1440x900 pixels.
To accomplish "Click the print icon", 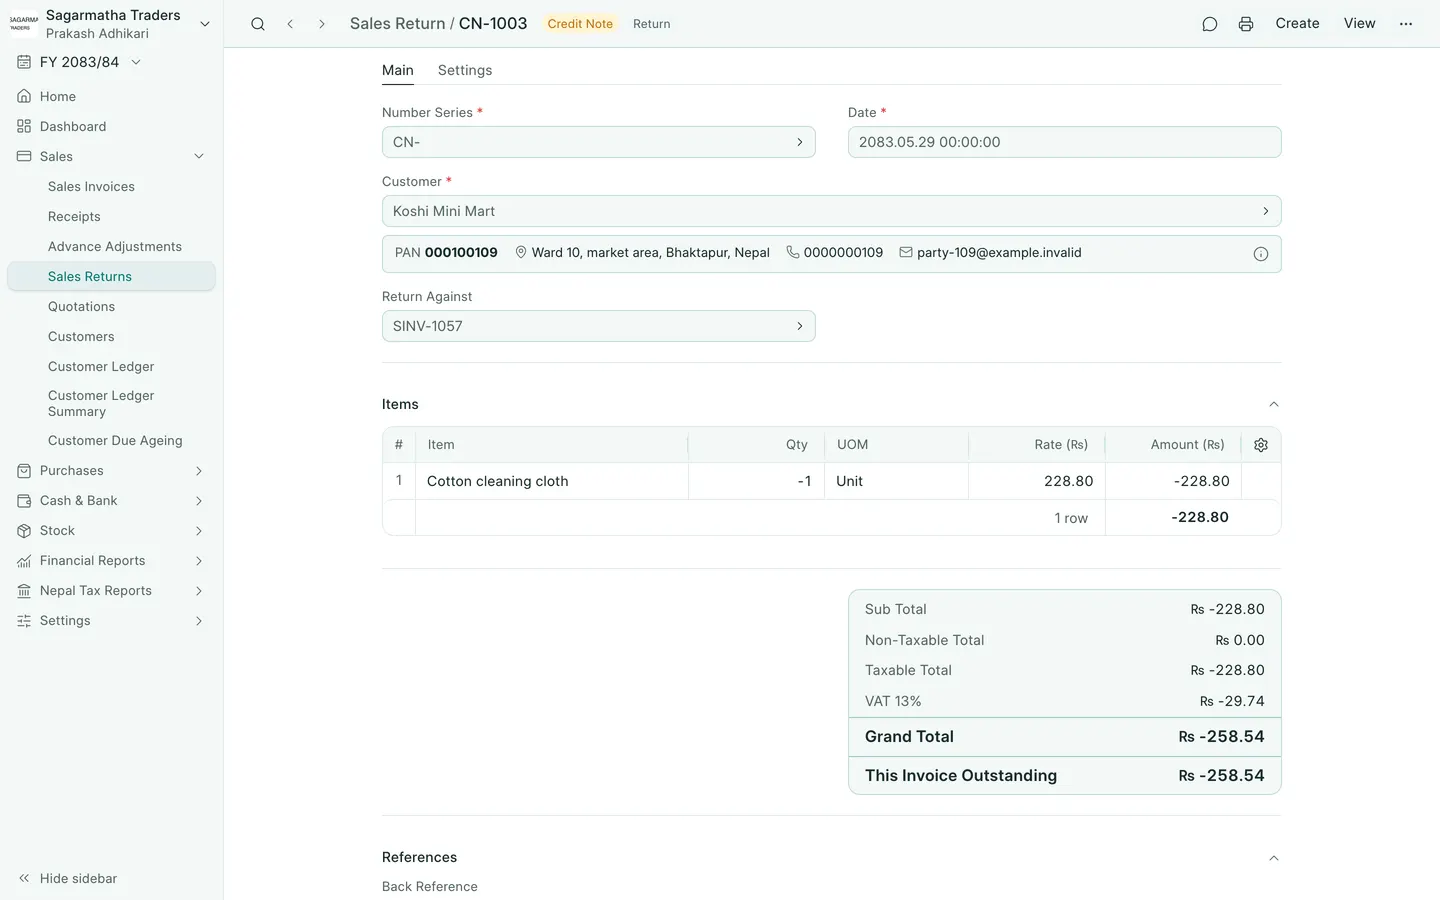I will [x=1246, y=24].
